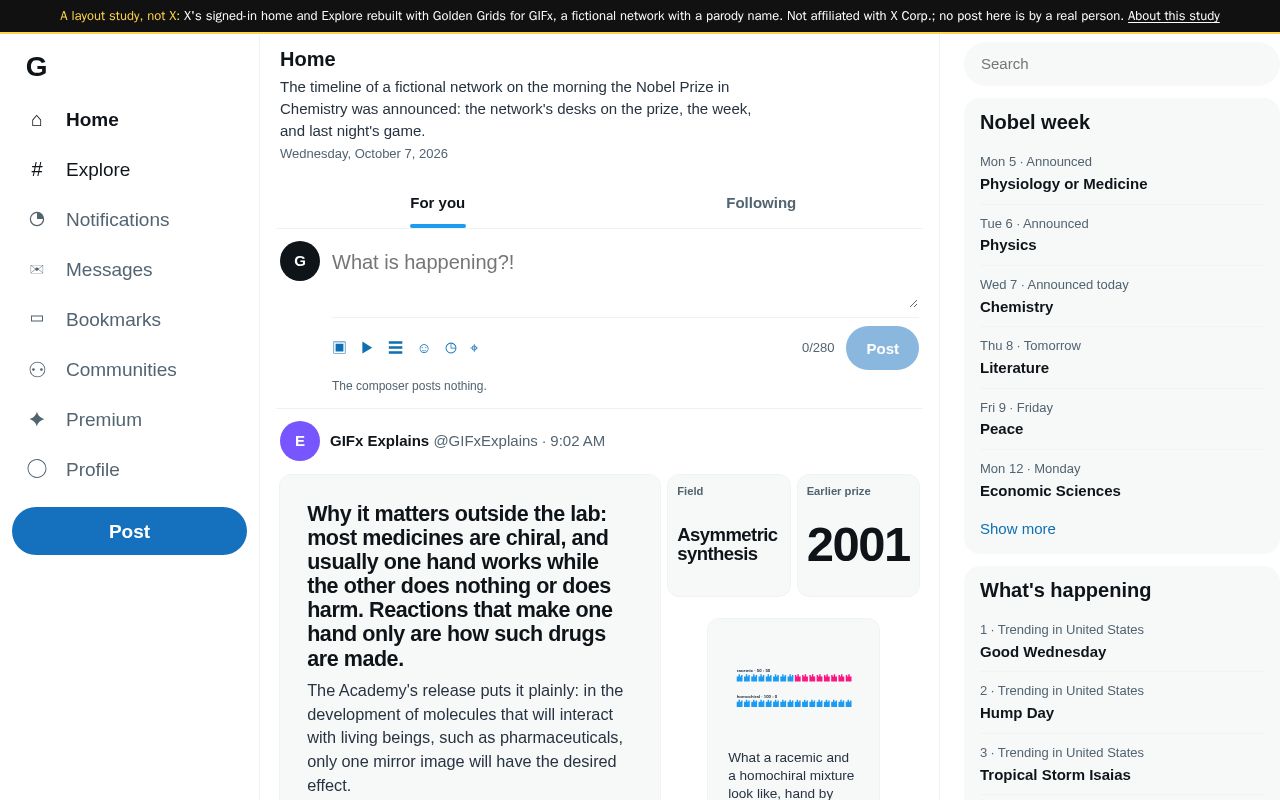Click the What is happening composer box
The image size is (1280, 800).
[625, 275]
